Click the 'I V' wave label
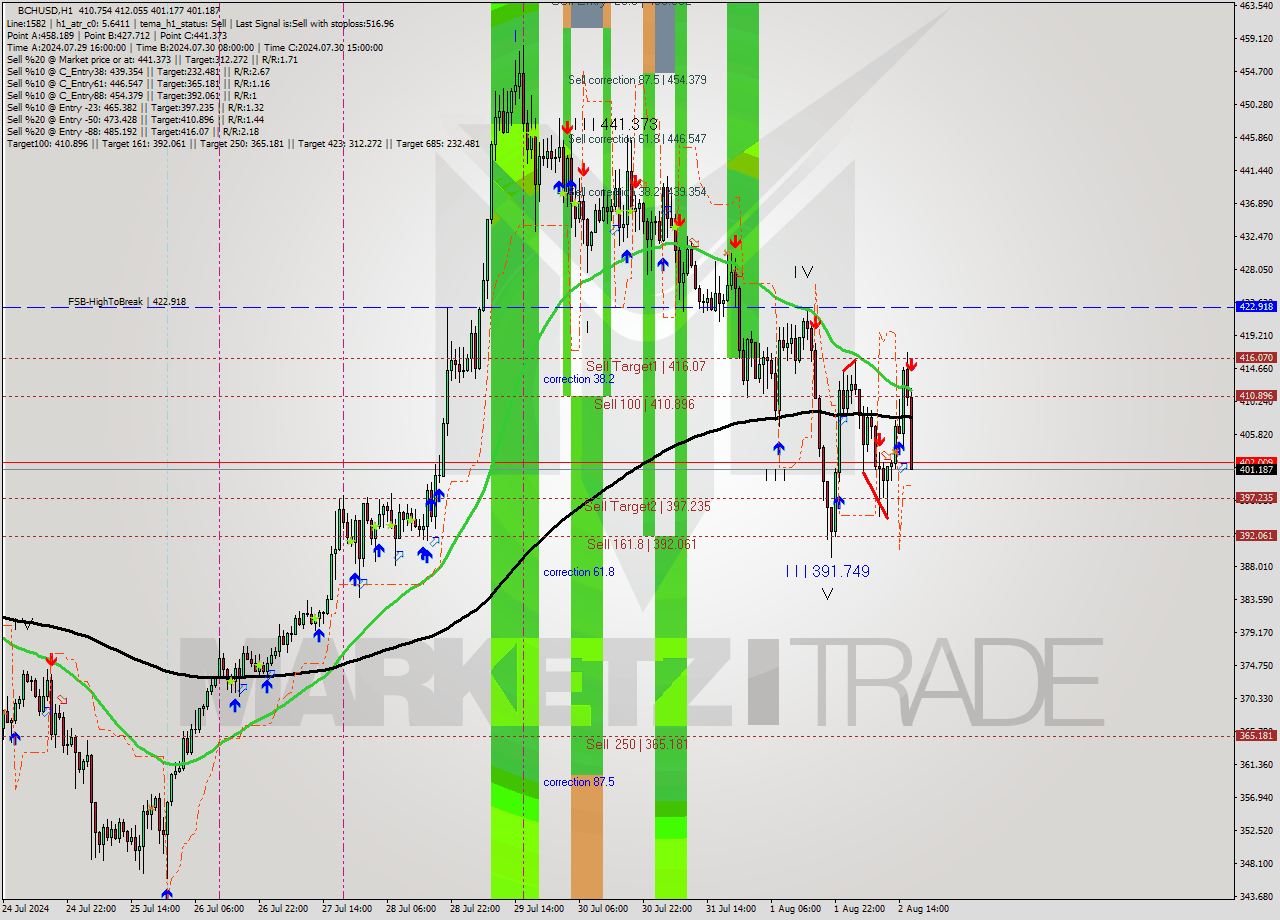This screenshot has height=920, width=1280. [x=804, y=272]
